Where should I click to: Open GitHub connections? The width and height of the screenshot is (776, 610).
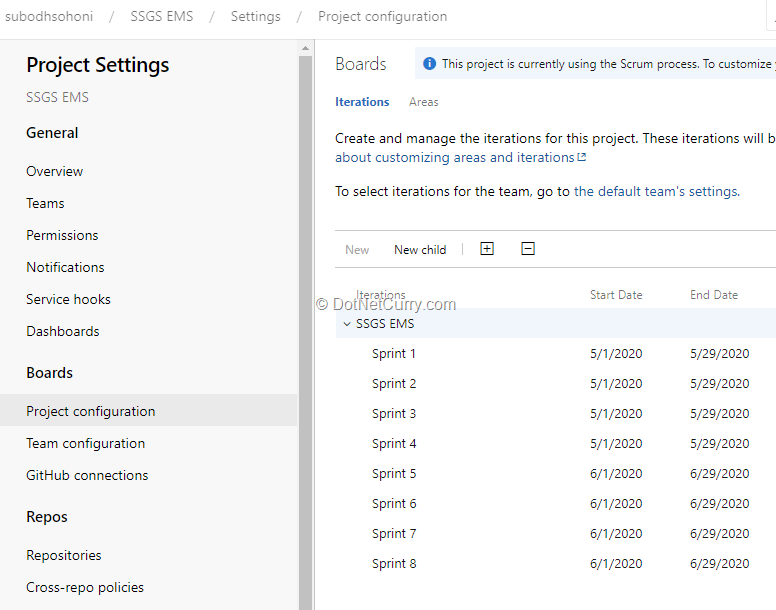[87, 475]
